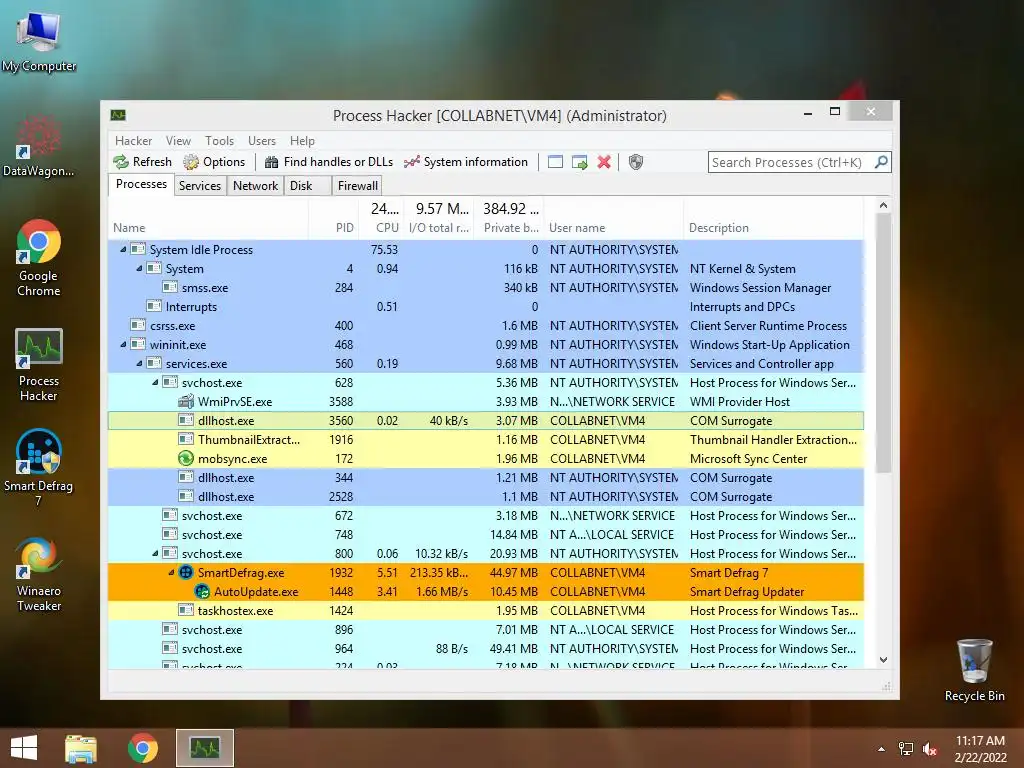Image resolution: width=1024 pixels, height=768 pixels.
Task: Click the Refresh toolbar button
Action: tap(142, 162)
